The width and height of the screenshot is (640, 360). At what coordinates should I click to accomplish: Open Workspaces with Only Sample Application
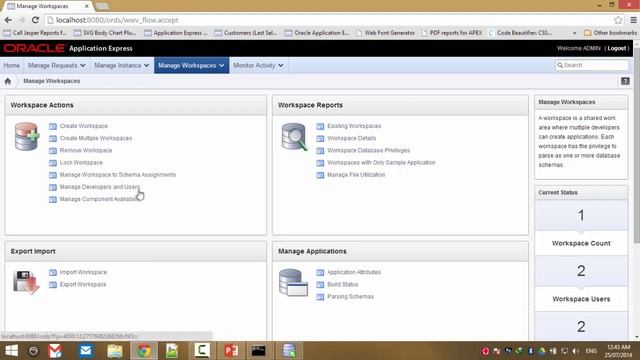pos(381,162)
